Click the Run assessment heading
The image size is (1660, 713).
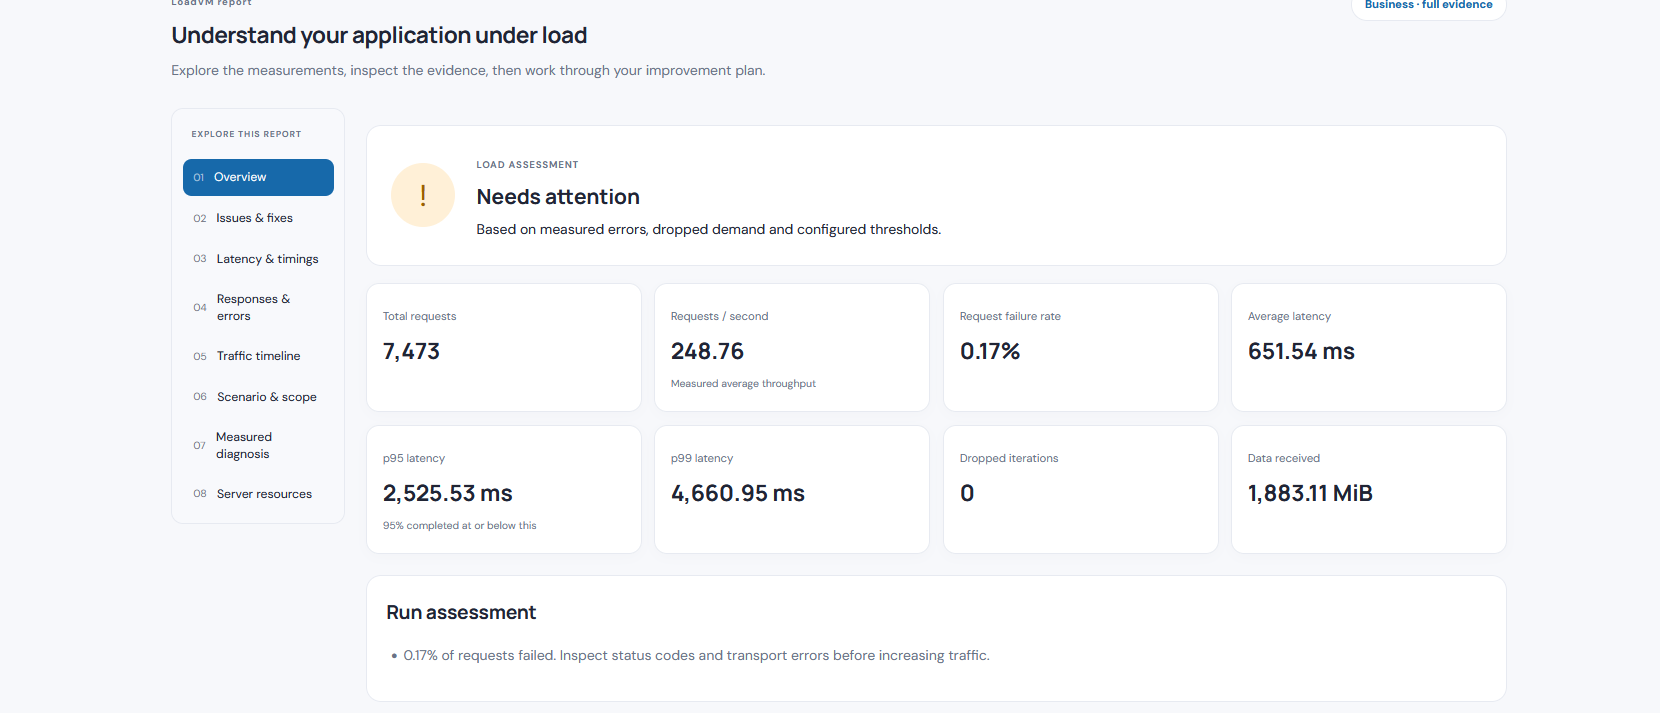click(x=461, y=612)
